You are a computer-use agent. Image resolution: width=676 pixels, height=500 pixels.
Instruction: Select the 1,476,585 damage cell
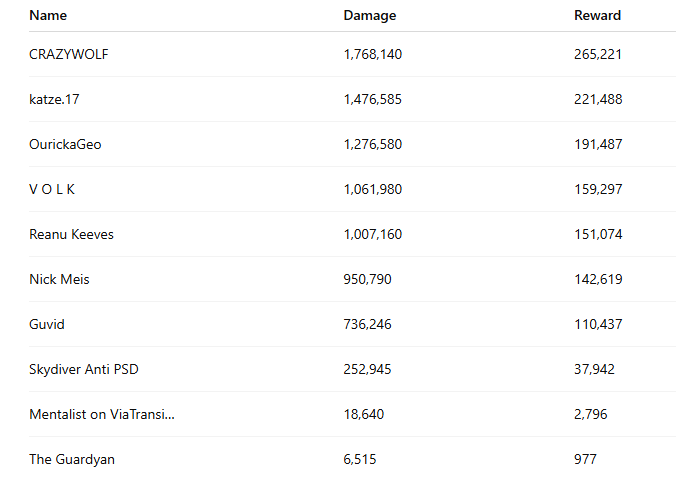(372, 99)
